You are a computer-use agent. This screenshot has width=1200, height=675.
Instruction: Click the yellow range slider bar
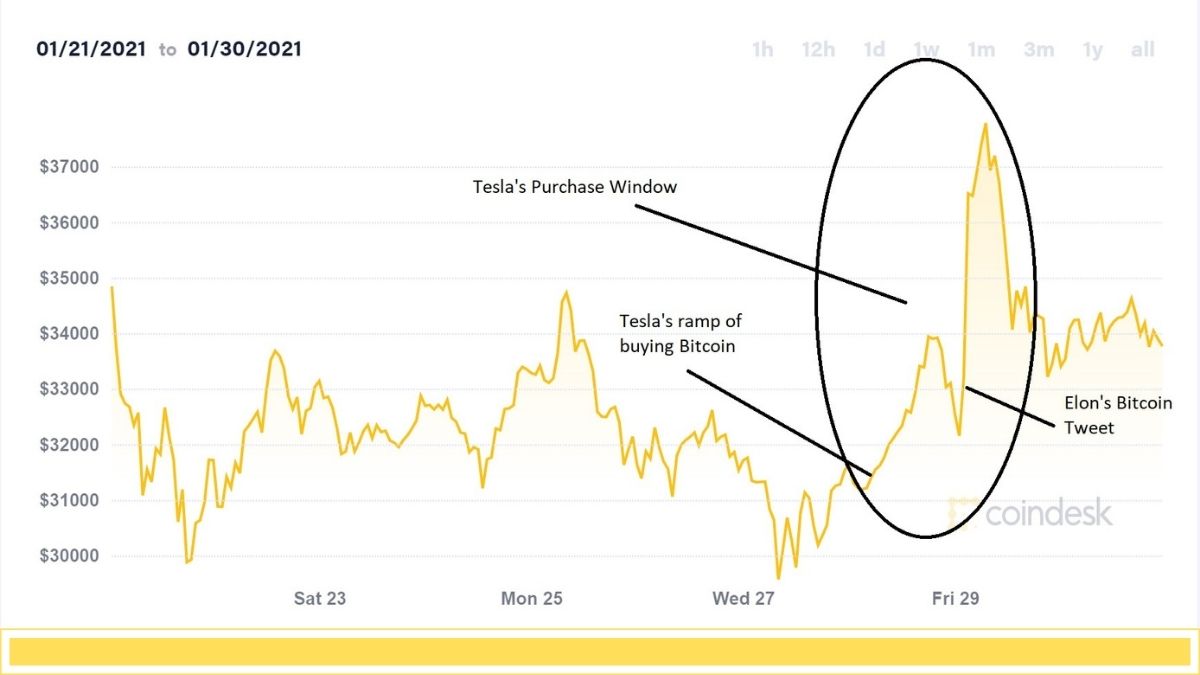pos(599,652)
